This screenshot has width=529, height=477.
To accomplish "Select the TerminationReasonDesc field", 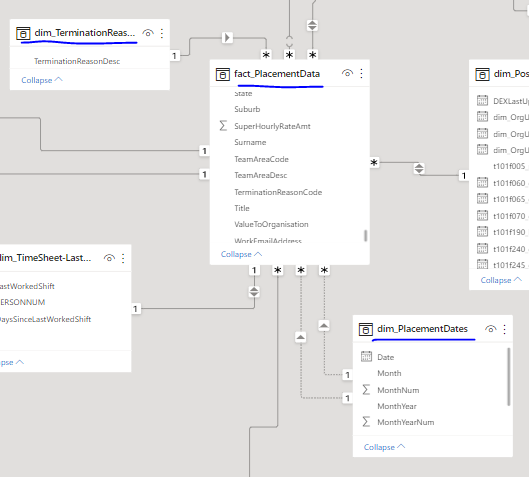I will coord(77,61).
